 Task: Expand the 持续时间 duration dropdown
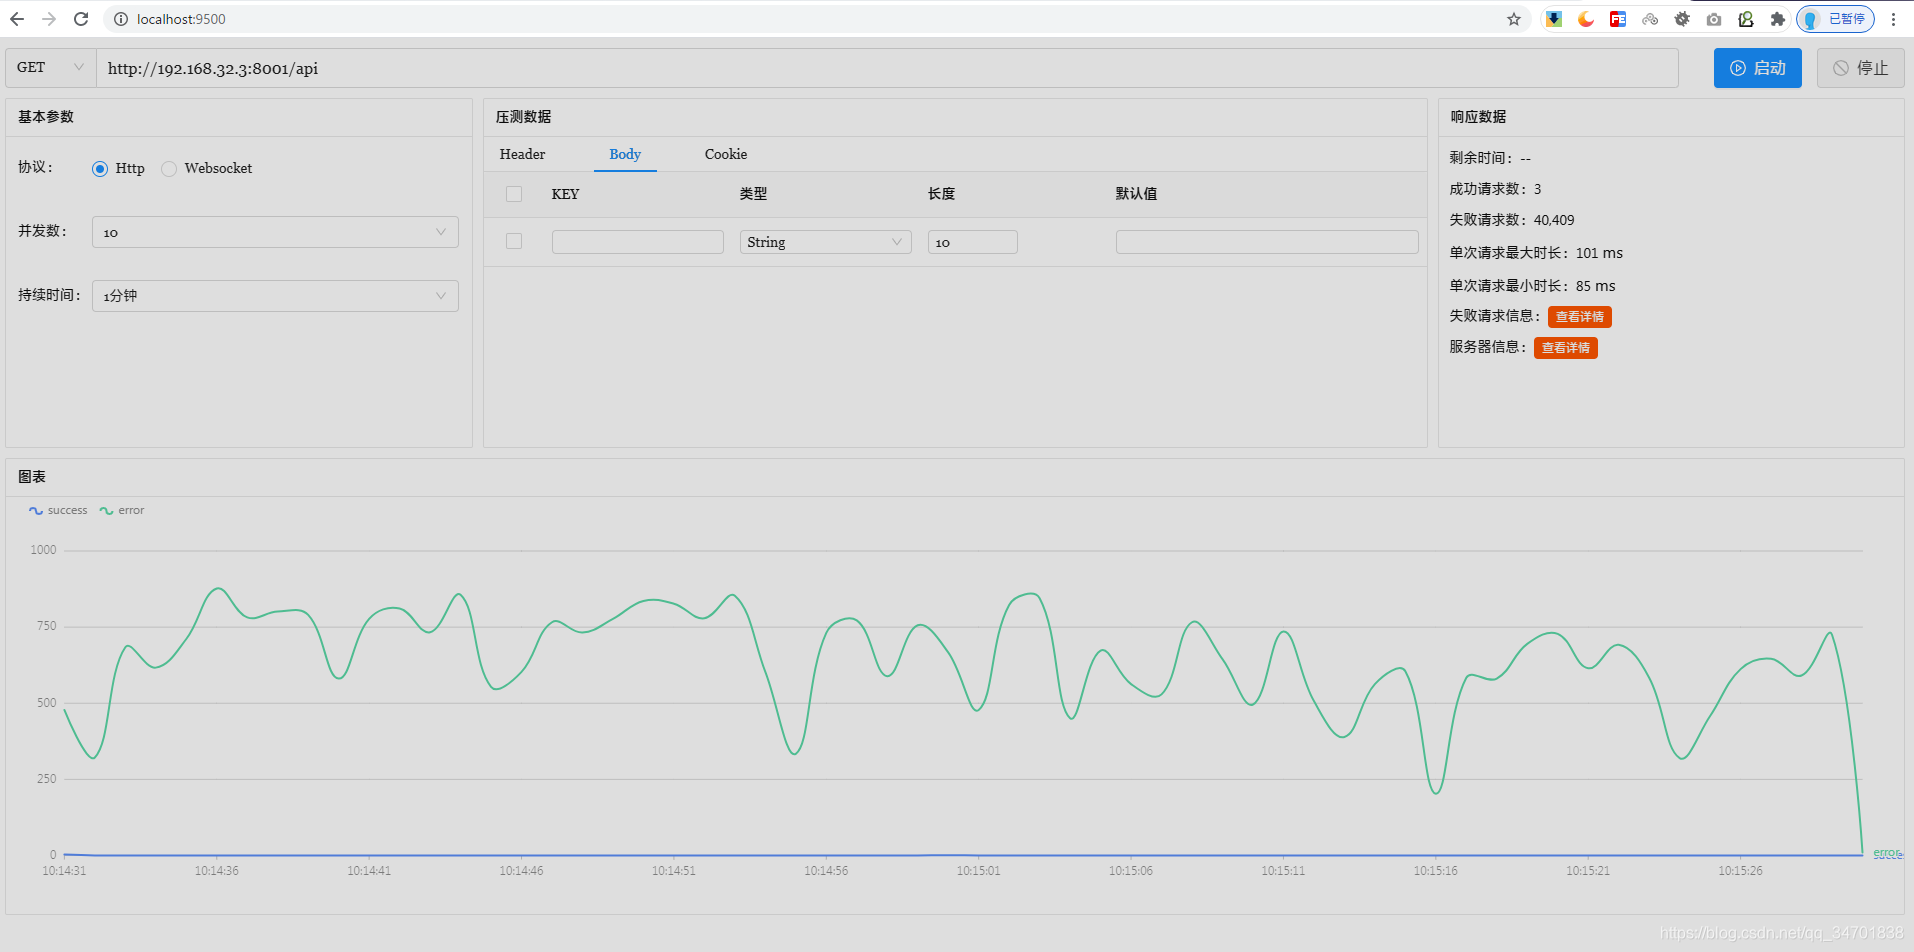click(x=275, y=296)
